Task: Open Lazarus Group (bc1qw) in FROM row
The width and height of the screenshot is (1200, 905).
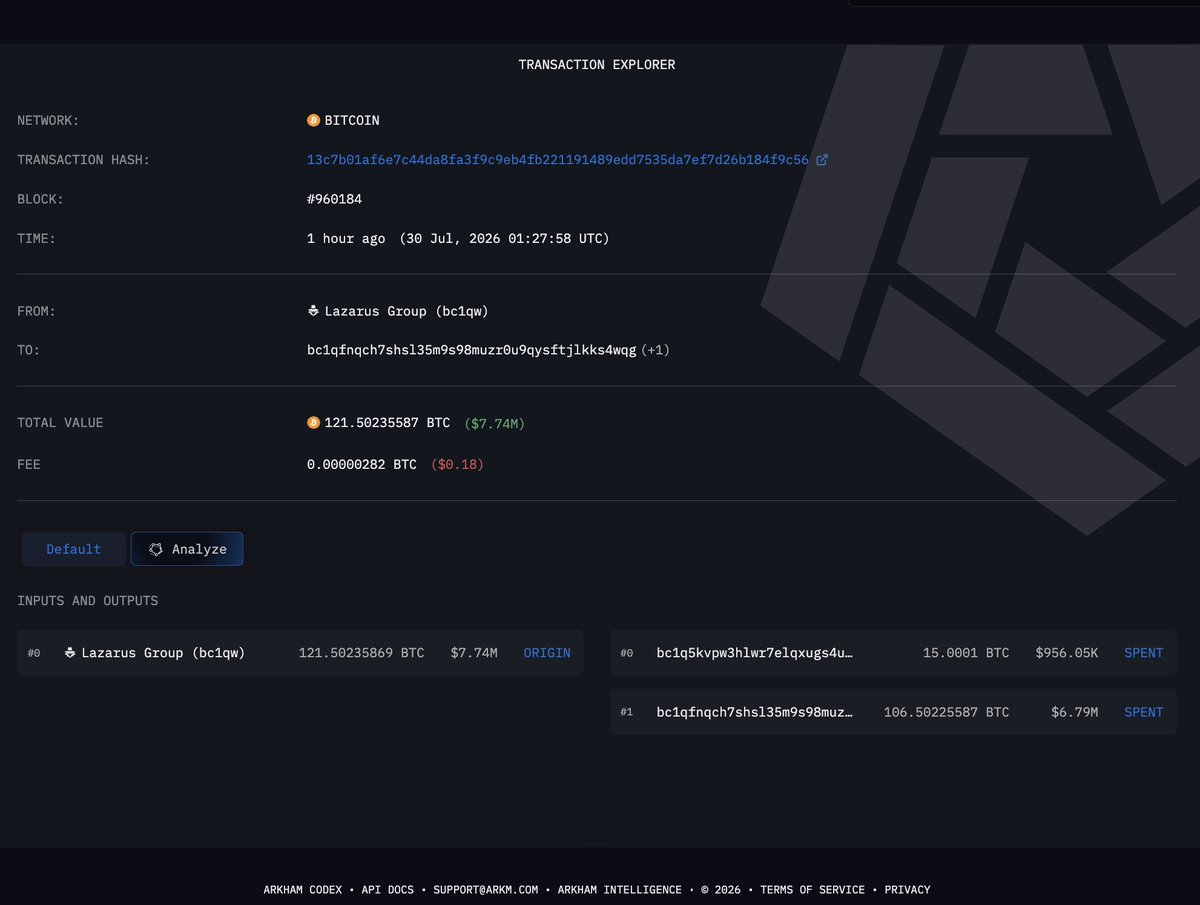Action: point(406,311)
